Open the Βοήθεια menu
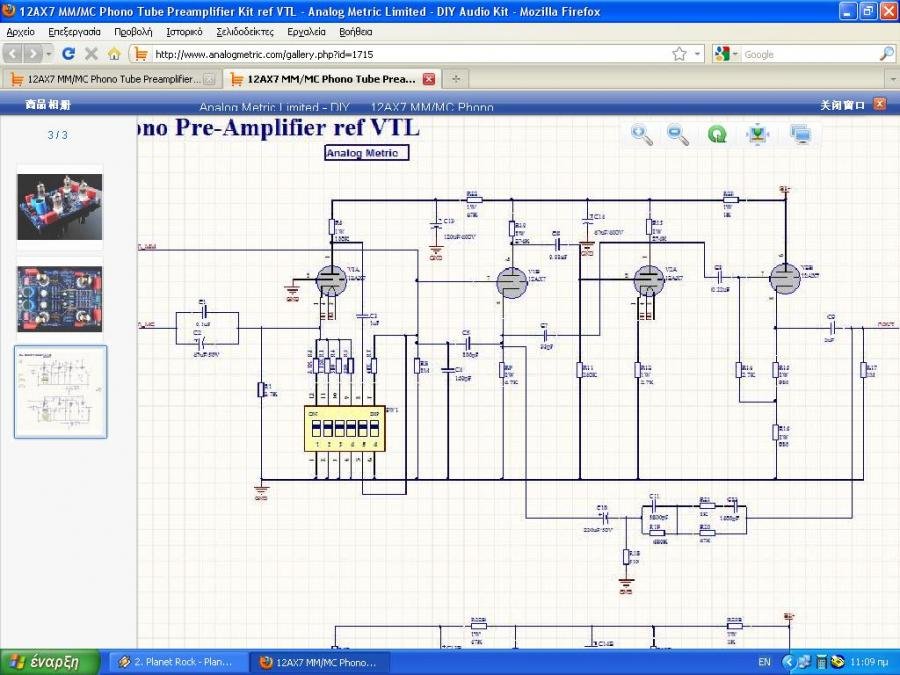 (356, 32)
